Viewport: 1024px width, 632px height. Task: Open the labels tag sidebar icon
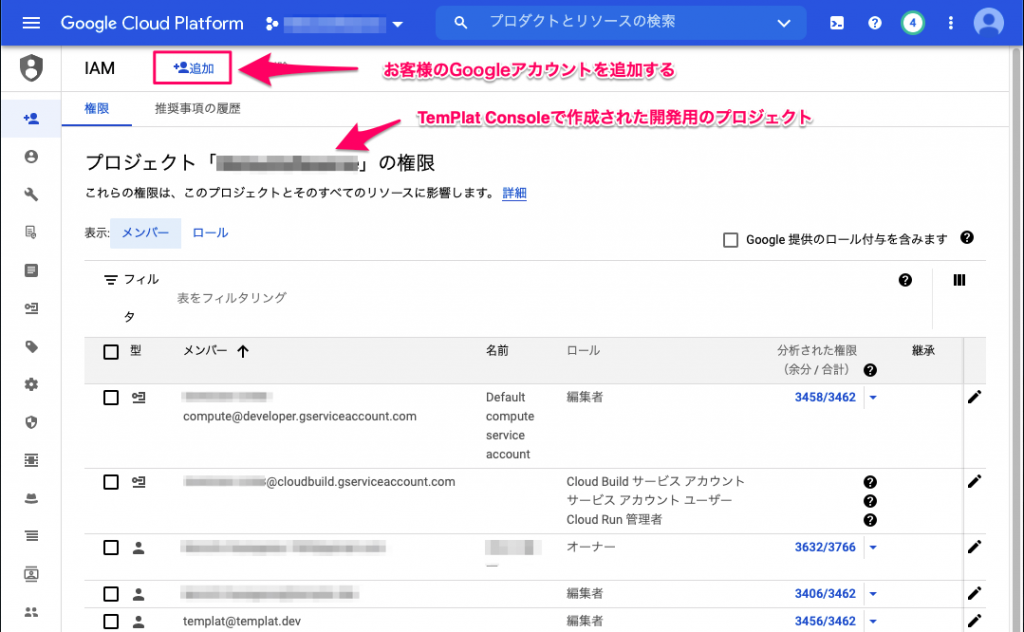tap(31, 346)
